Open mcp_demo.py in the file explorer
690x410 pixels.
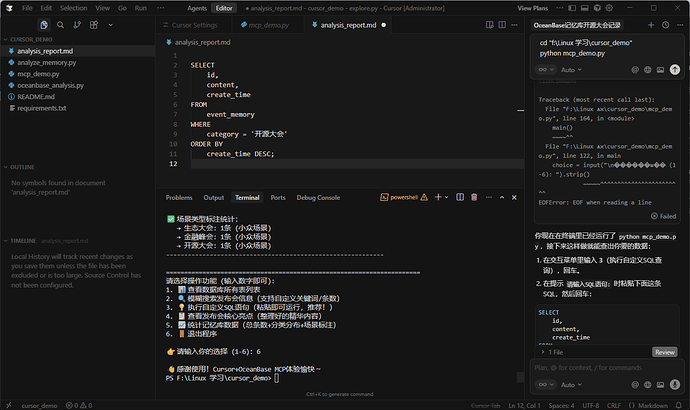(x=36, y=74)
